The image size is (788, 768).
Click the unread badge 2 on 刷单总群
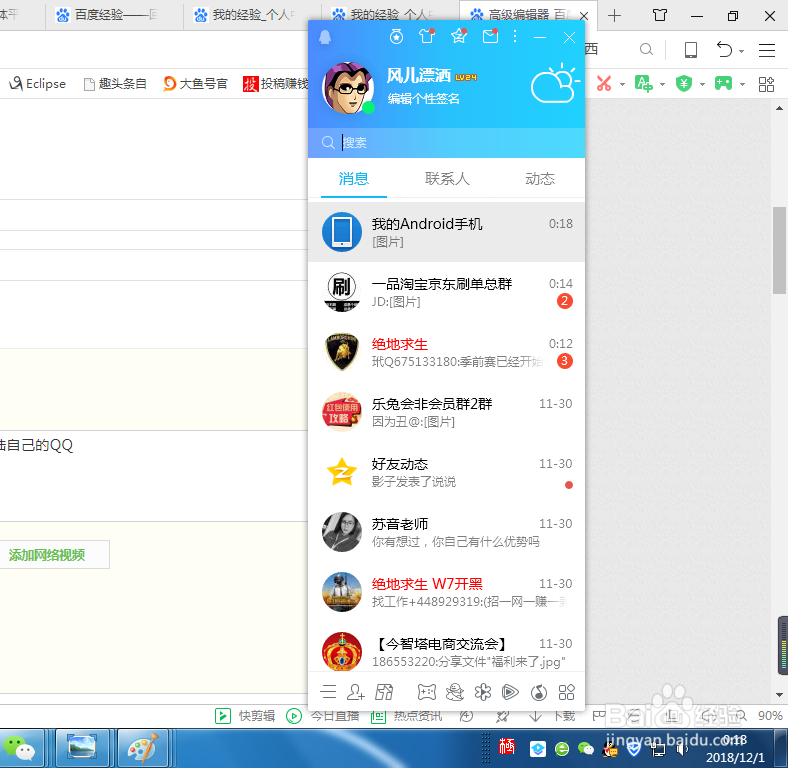point(564,301)
